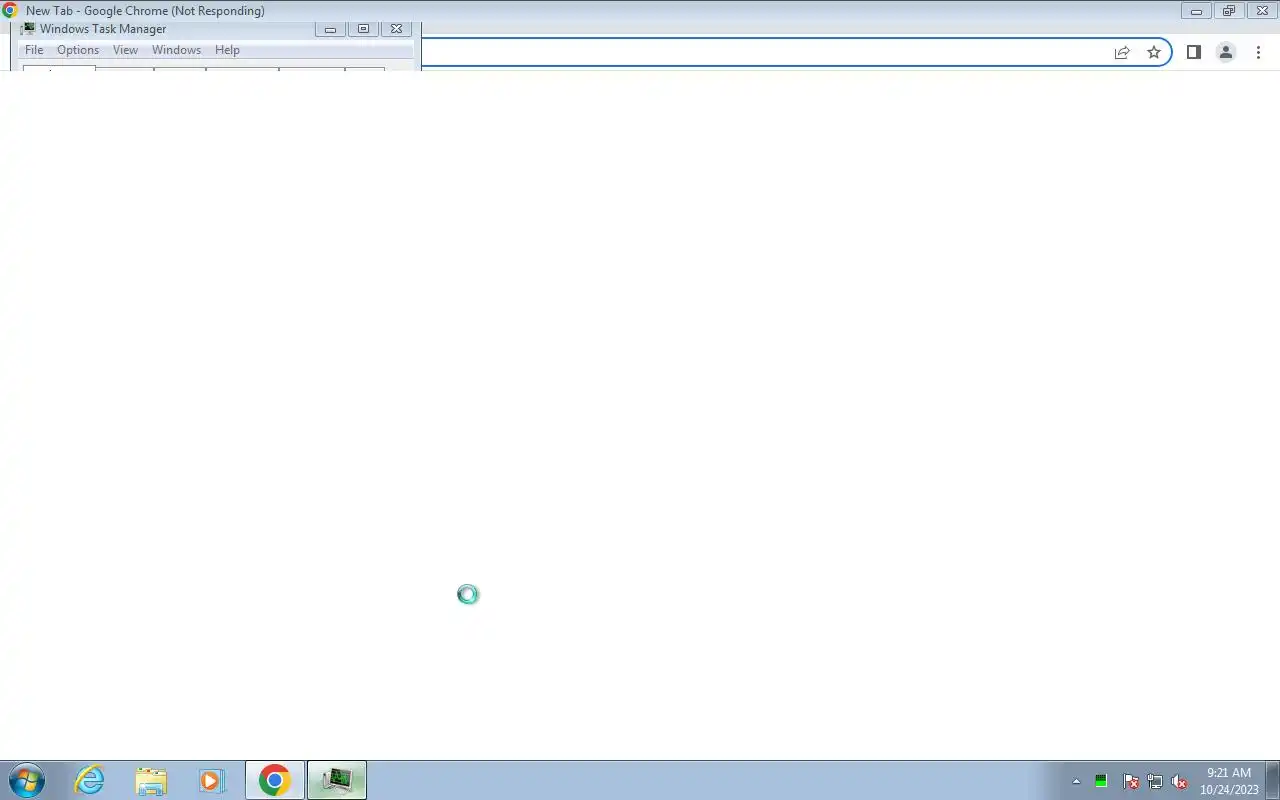Click Show Desktop strip at taskbar end
1280x800 pixels.
[1272, 780]
